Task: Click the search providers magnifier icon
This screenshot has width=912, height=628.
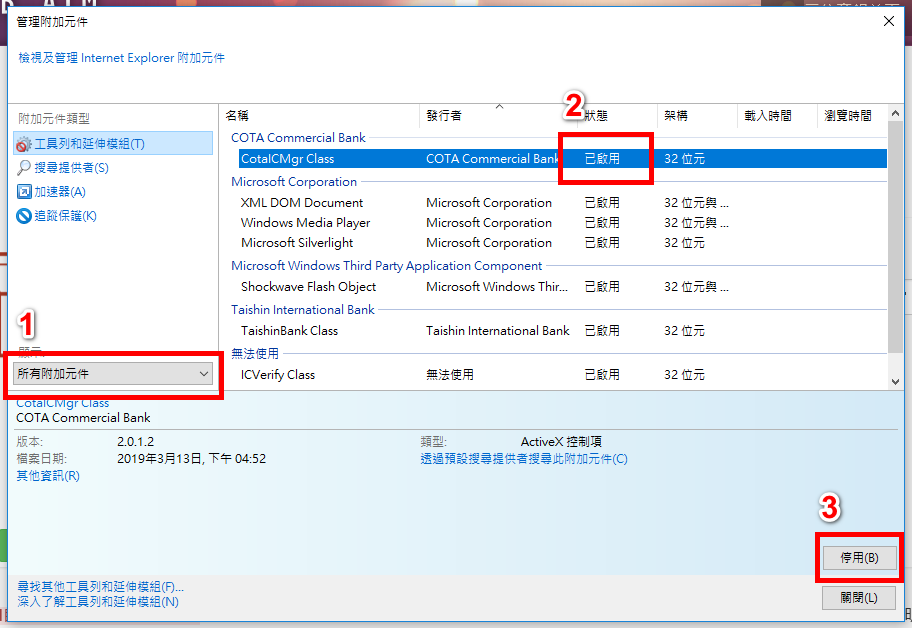Action: (x=24, y=168)
